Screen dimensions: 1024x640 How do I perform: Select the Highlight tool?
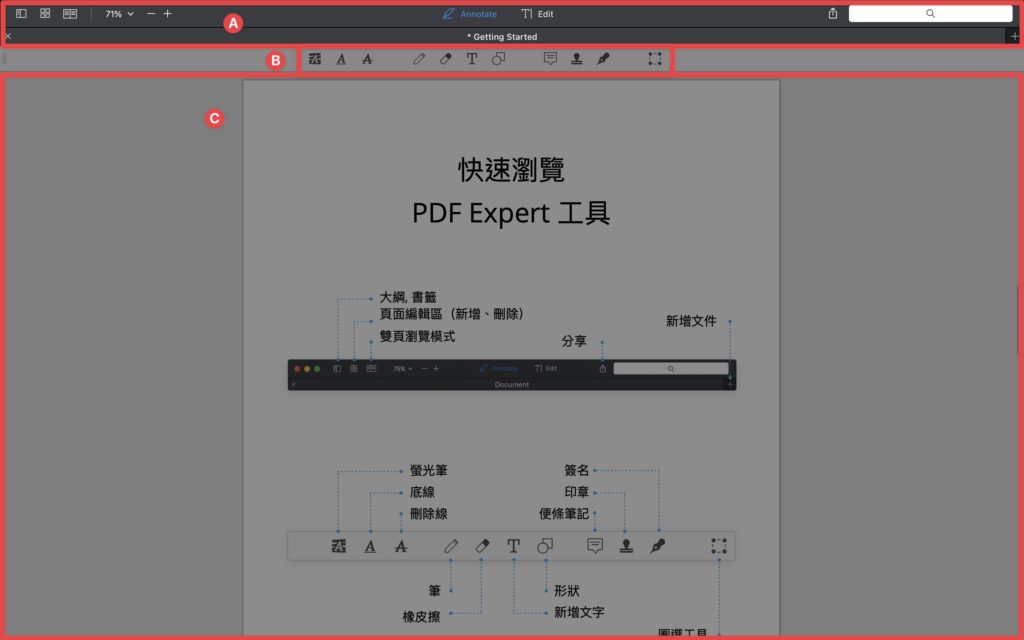coord(315,59)
